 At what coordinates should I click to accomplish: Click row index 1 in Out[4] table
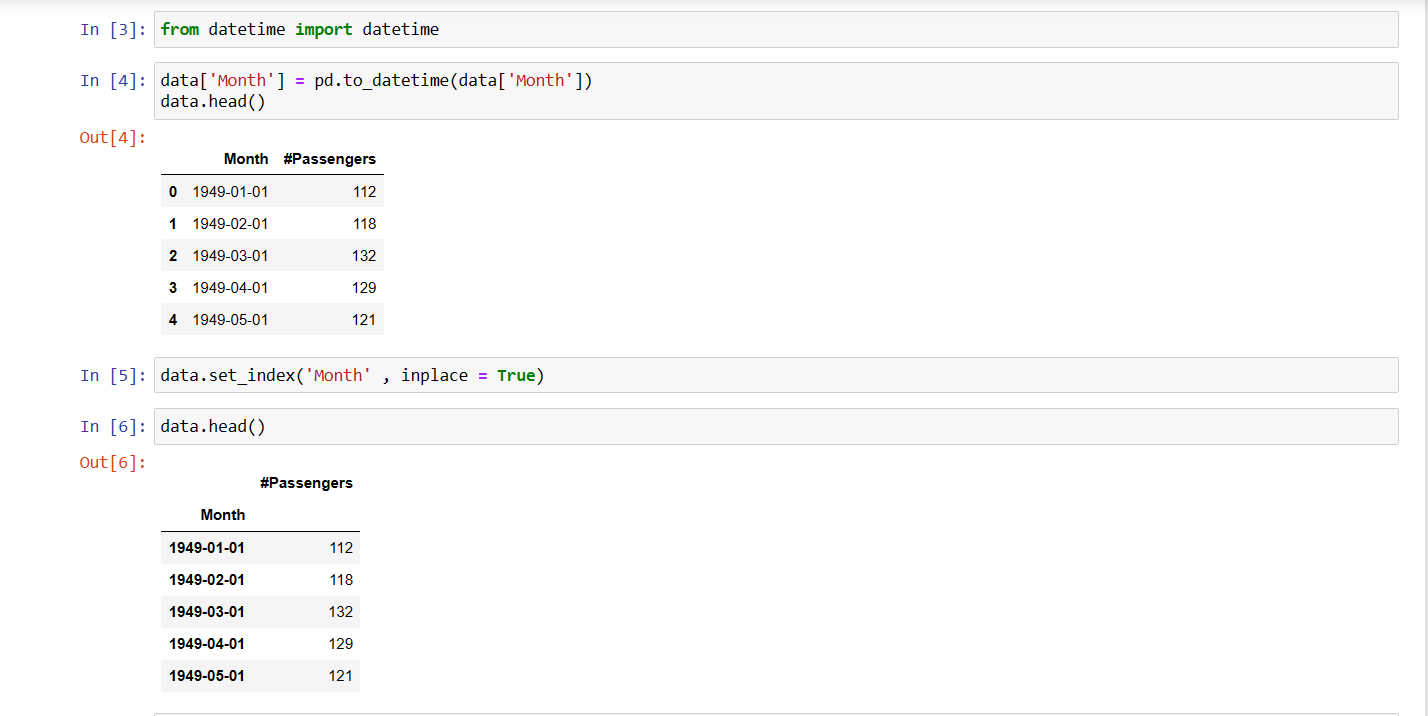173,224
